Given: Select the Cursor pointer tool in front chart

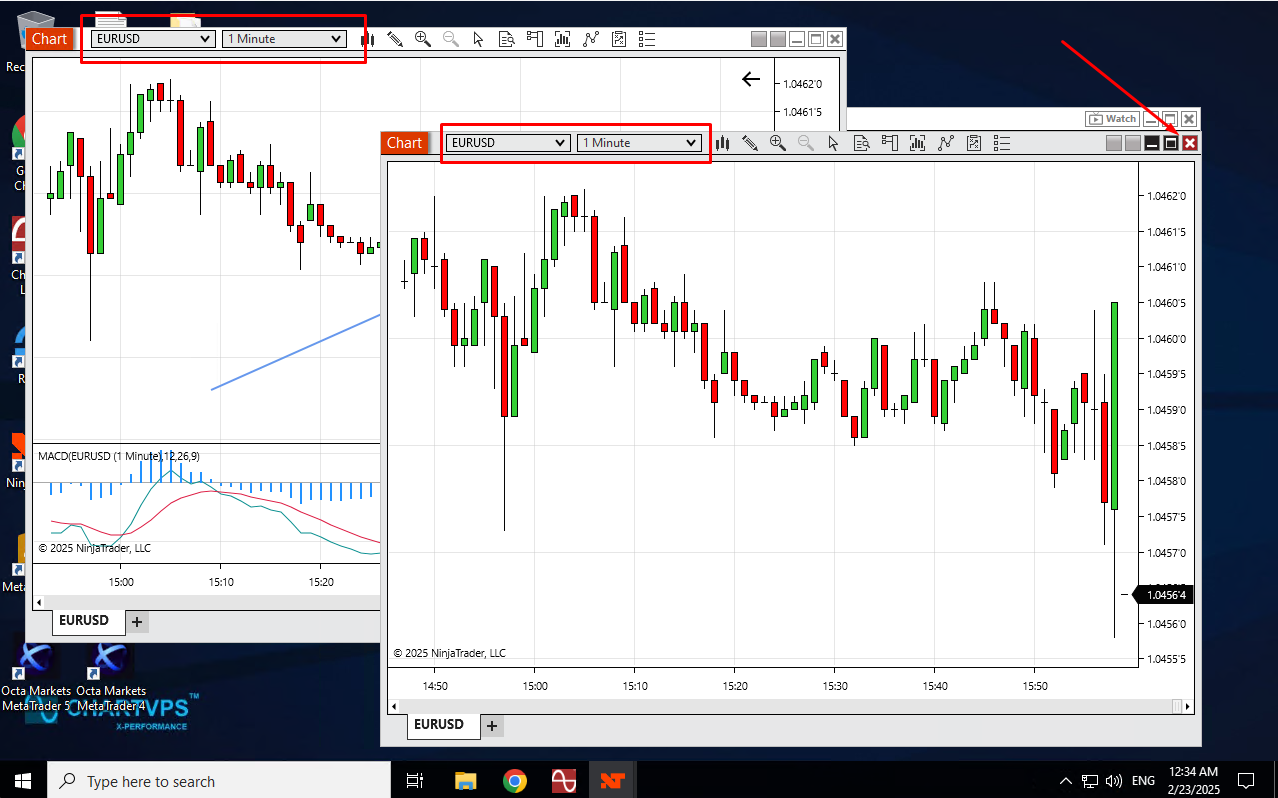Looking at the screenshot, I should pyautogui.click(x=833, y=143).
